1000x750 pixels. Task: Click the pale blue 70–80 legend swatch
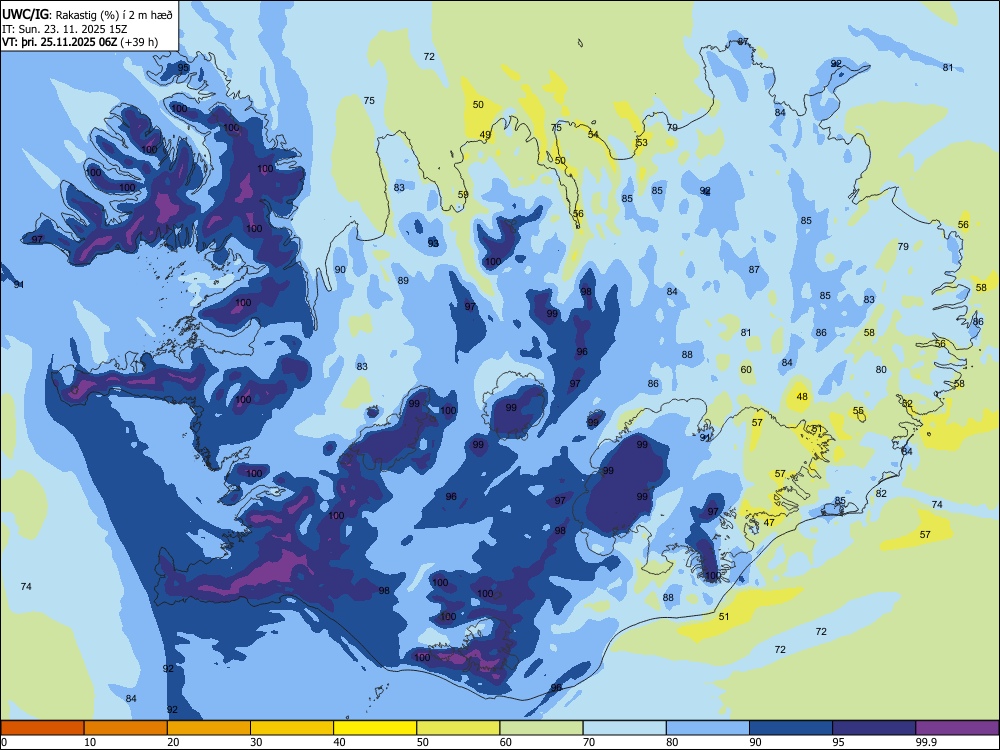point(624,728)
